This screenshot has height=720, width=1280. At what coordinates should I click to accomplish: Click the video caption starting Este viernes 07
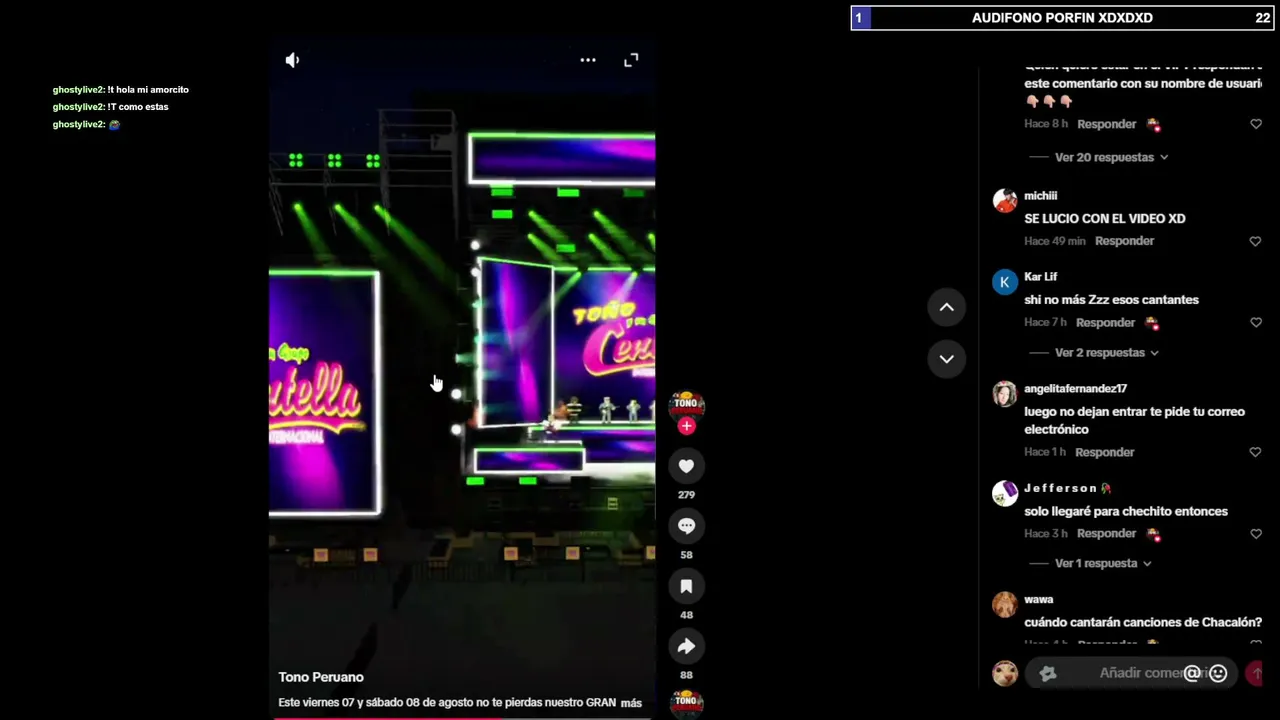point(447,703)
